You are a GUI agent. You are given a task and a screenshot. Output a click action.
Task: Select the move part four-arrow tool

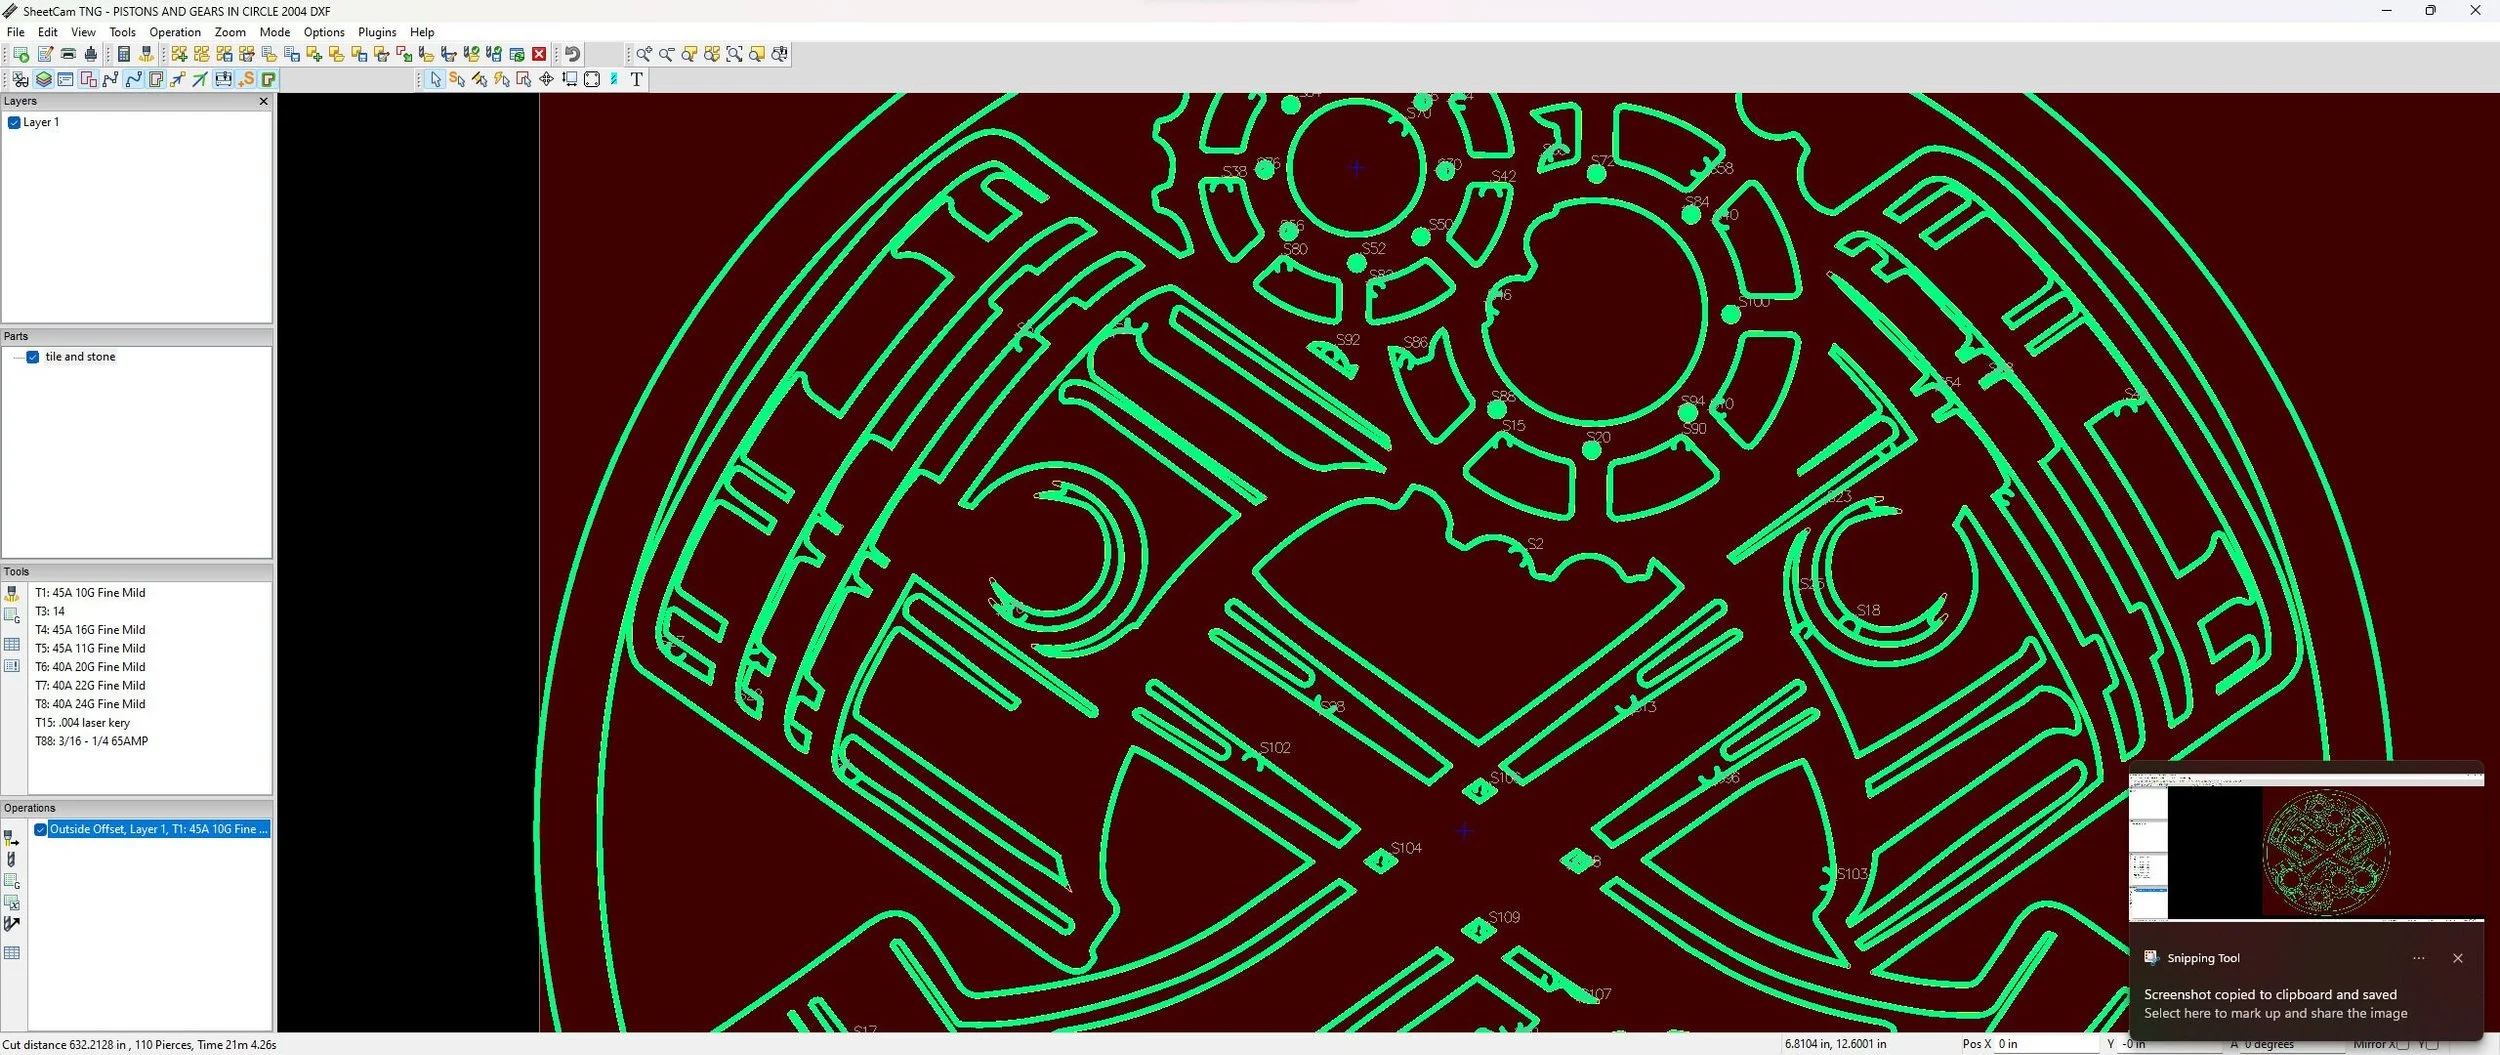coord(546,79)
